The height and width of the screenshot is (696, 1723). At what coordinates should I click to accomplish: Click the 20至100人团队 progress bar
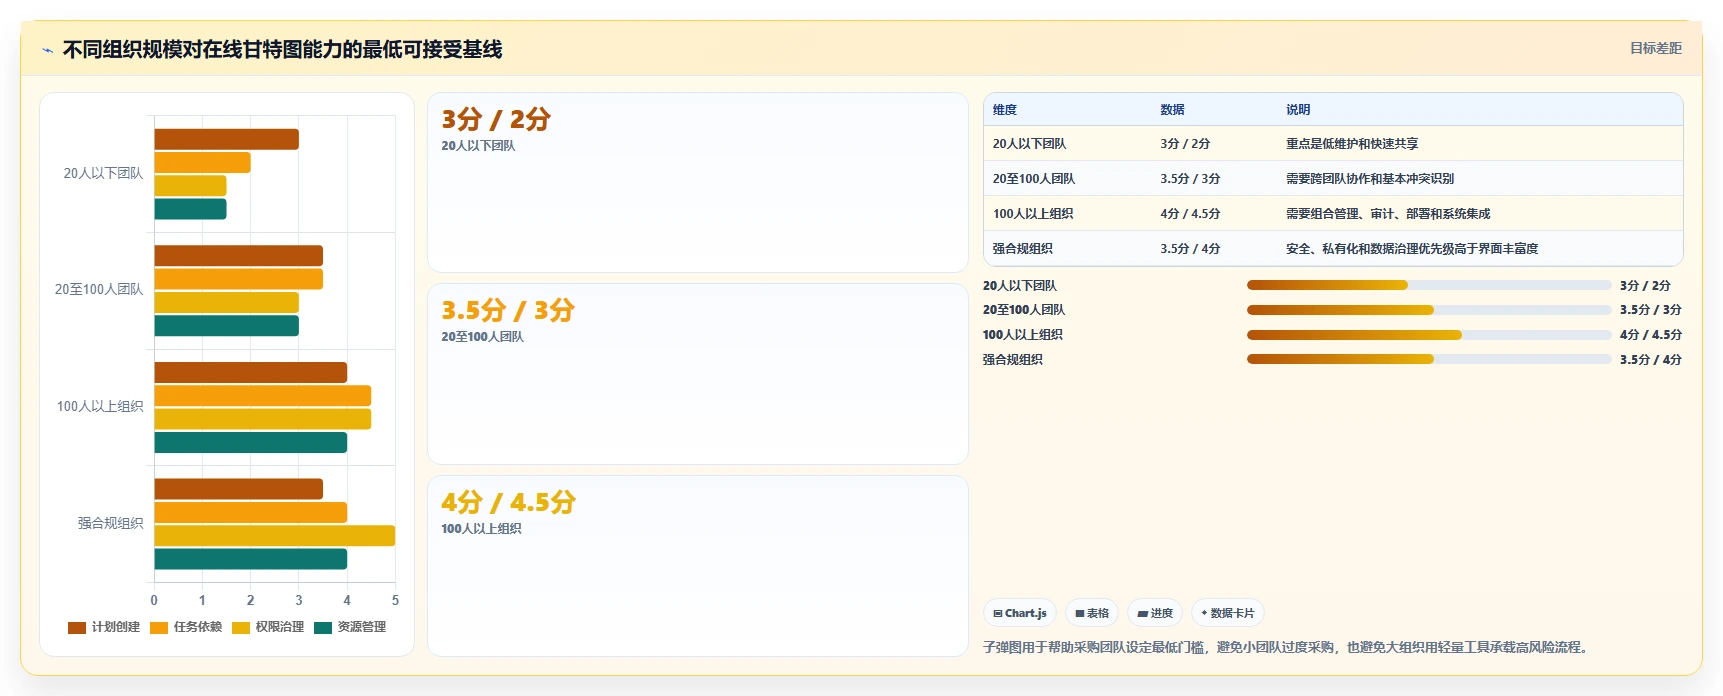[1429, 310]
